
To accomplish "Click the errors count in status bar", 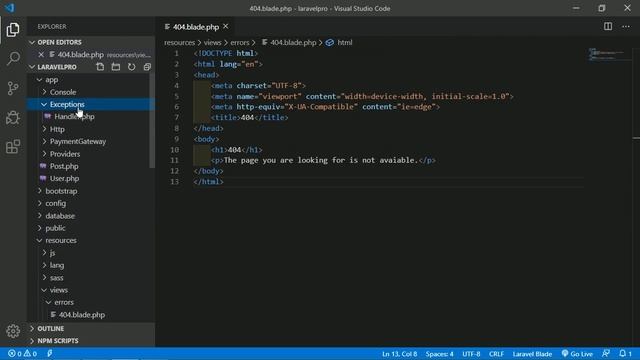I will [15, 354].
